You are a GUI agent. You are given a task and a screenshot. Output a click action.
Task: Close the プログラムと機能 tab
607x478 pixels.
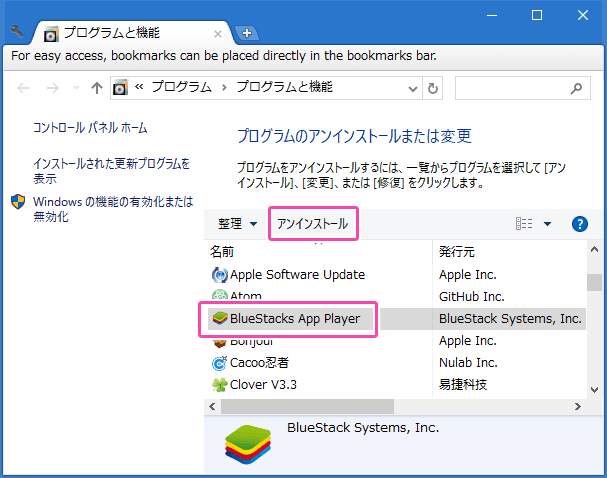coord(218,34)
